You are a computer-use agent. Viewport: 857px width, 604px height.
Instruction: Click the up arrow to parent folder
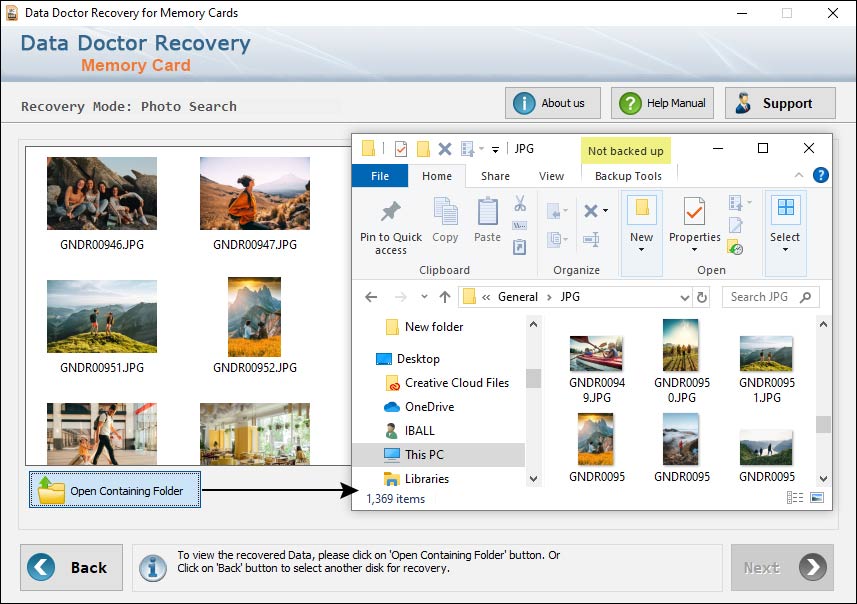click(x=445, y=297)
